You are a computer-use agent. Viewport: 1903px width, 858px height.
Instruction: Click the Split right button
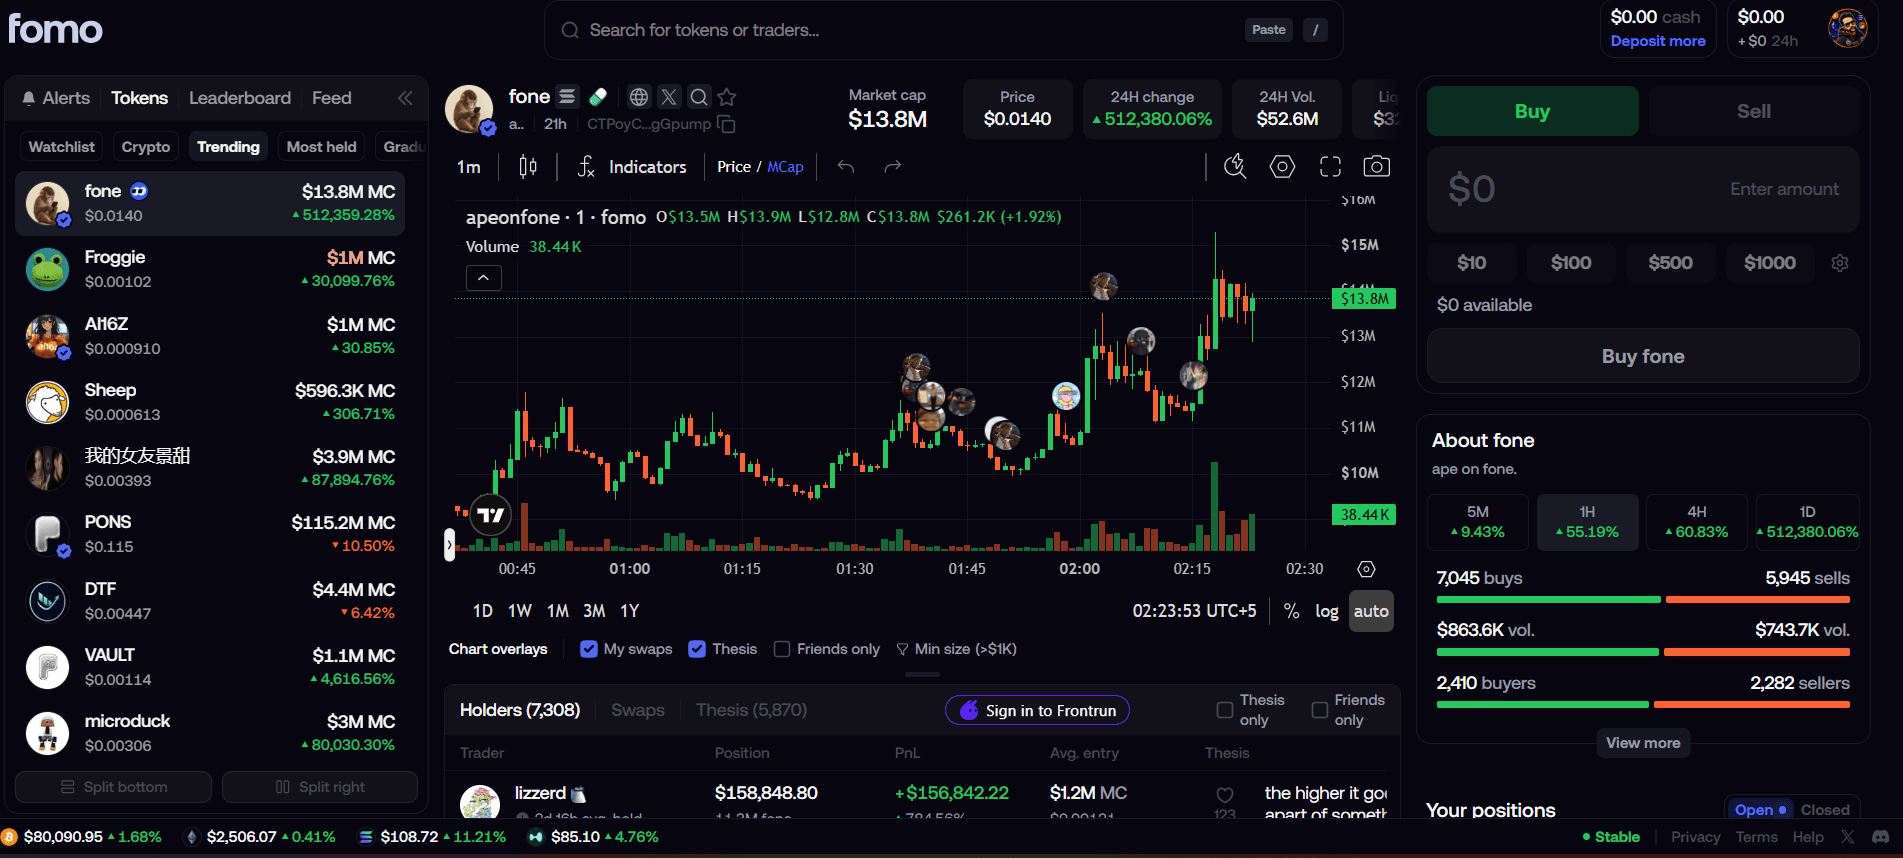pos(320,787)
